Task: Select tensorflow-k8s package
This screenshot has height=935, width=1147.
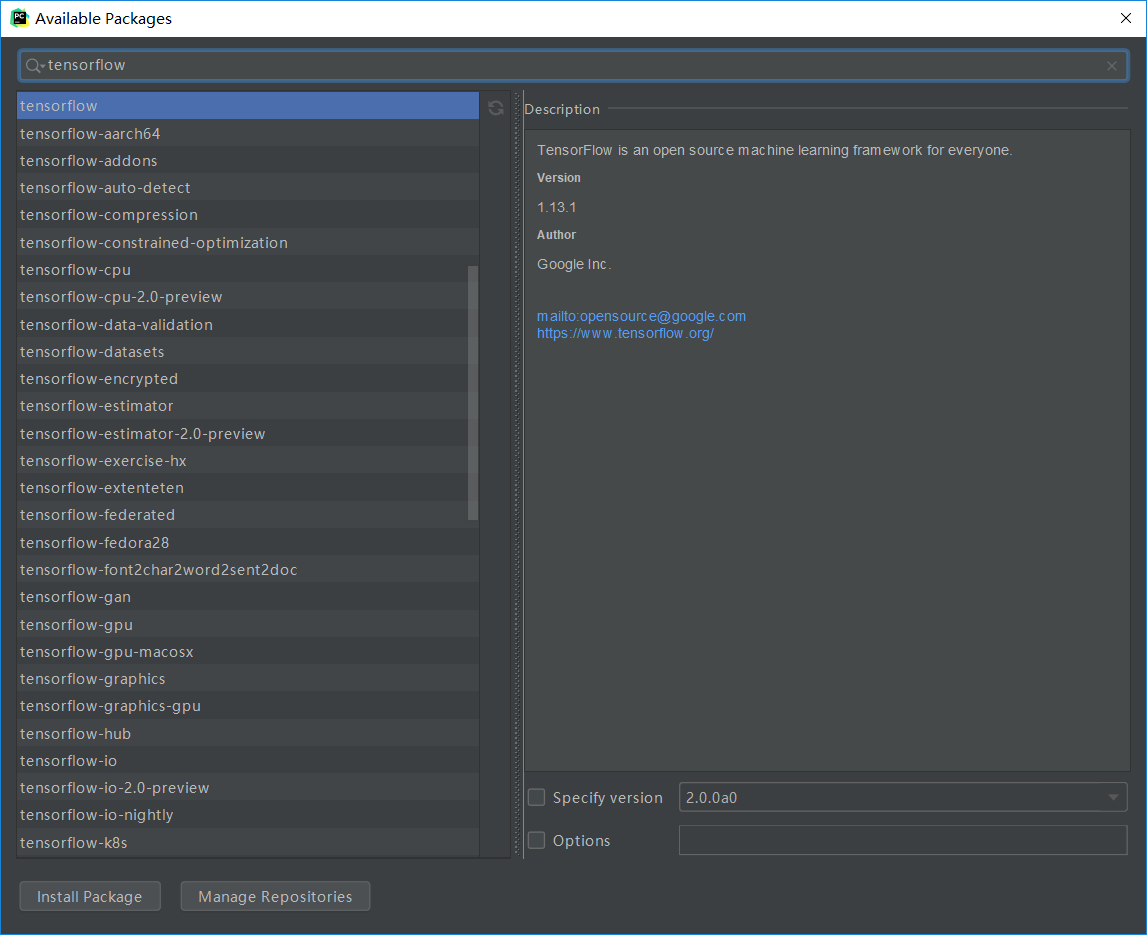Action: pos(248,843)
